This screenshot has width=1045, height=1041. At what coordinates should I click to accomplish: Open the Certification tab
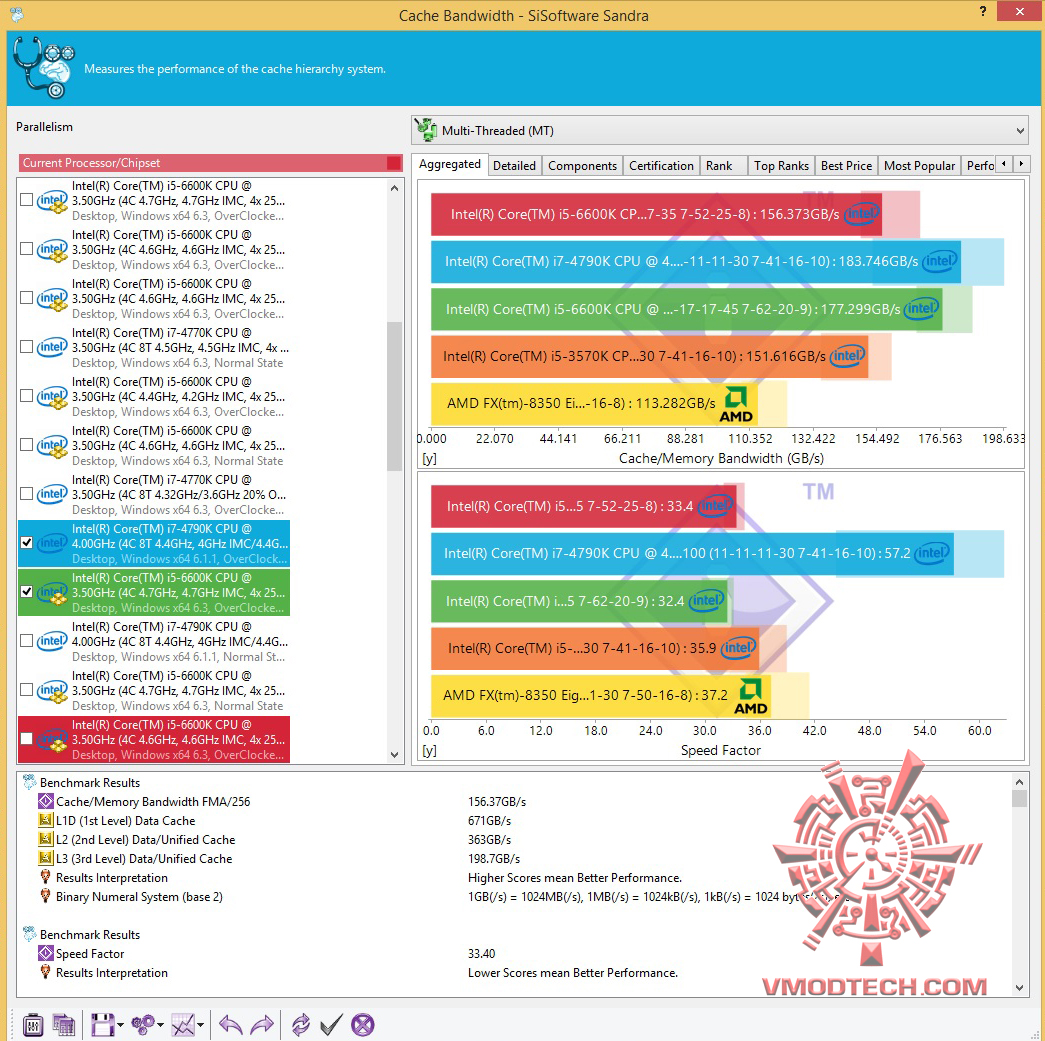661,166
